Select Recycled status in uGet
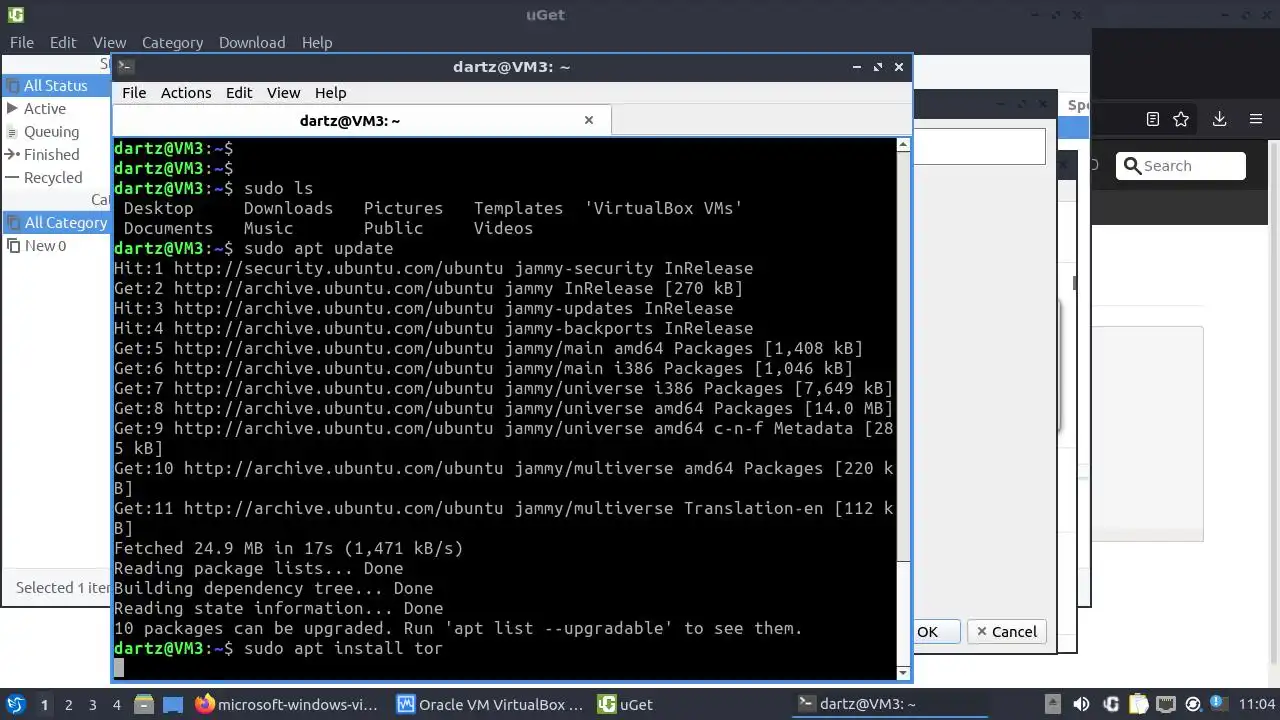 click(x=57, y=177)
